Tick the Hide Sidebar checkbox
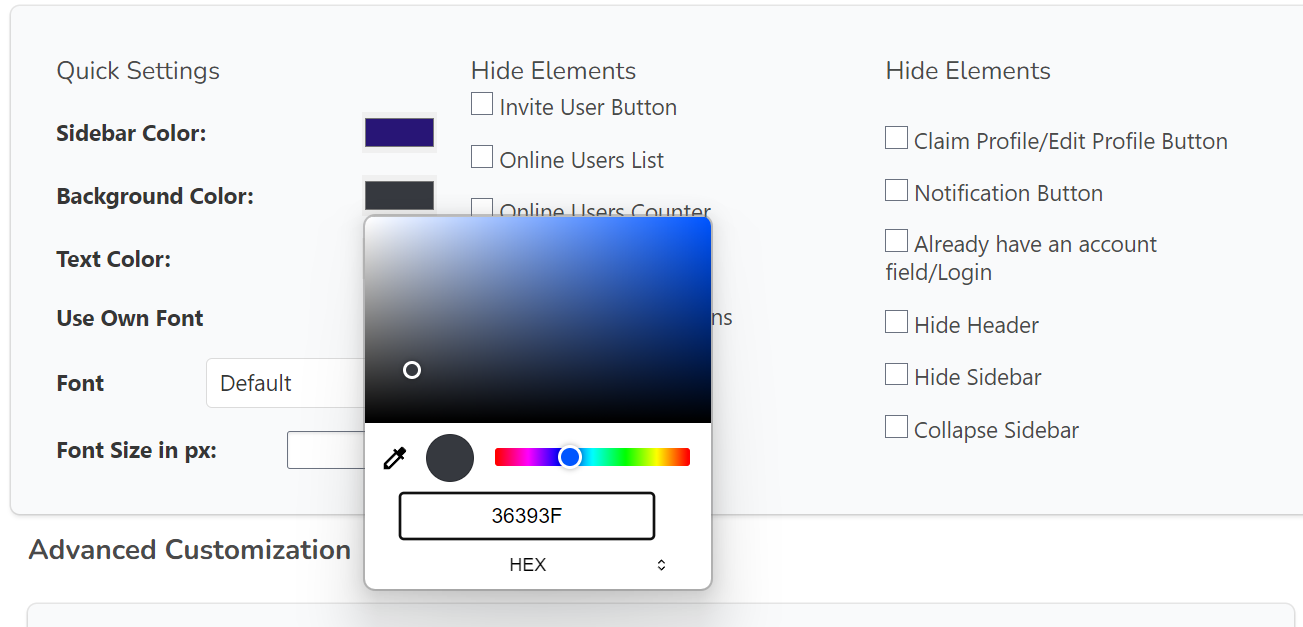Viewport: 1303px width, 627px height. (x=896, y=374)
